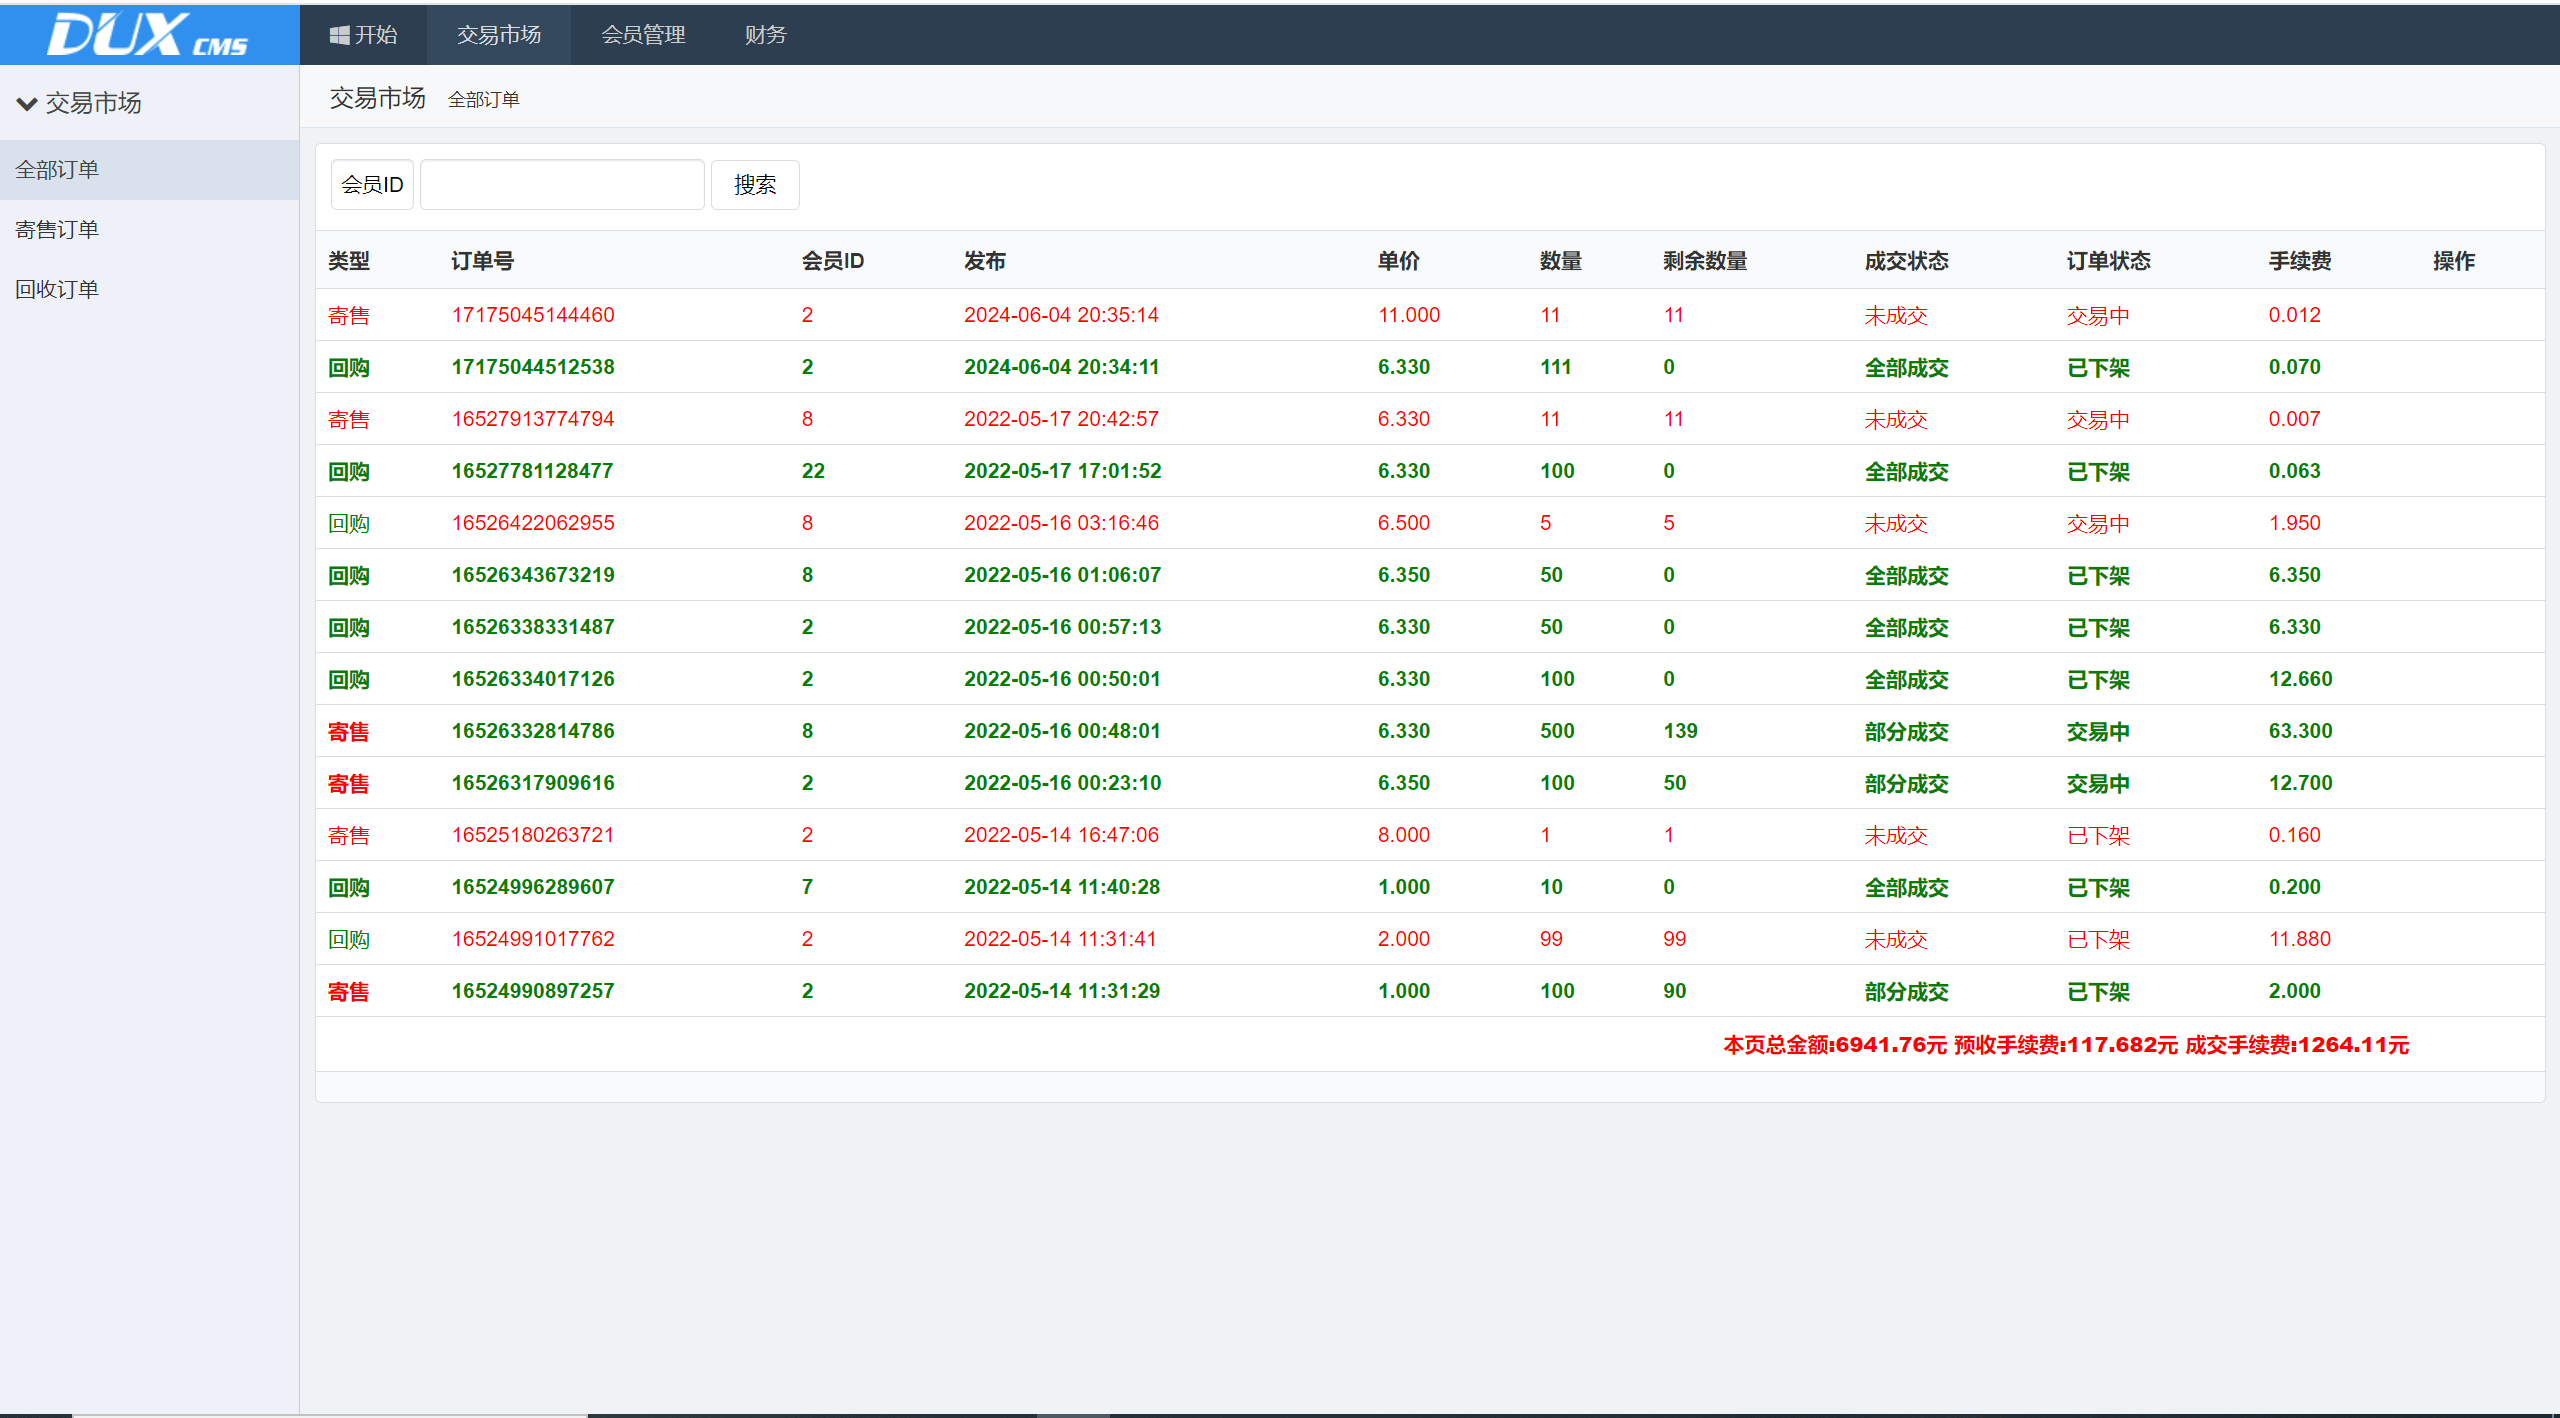Click the 订单号 column header
The image size is (2560, 1418).
point(482,261)
